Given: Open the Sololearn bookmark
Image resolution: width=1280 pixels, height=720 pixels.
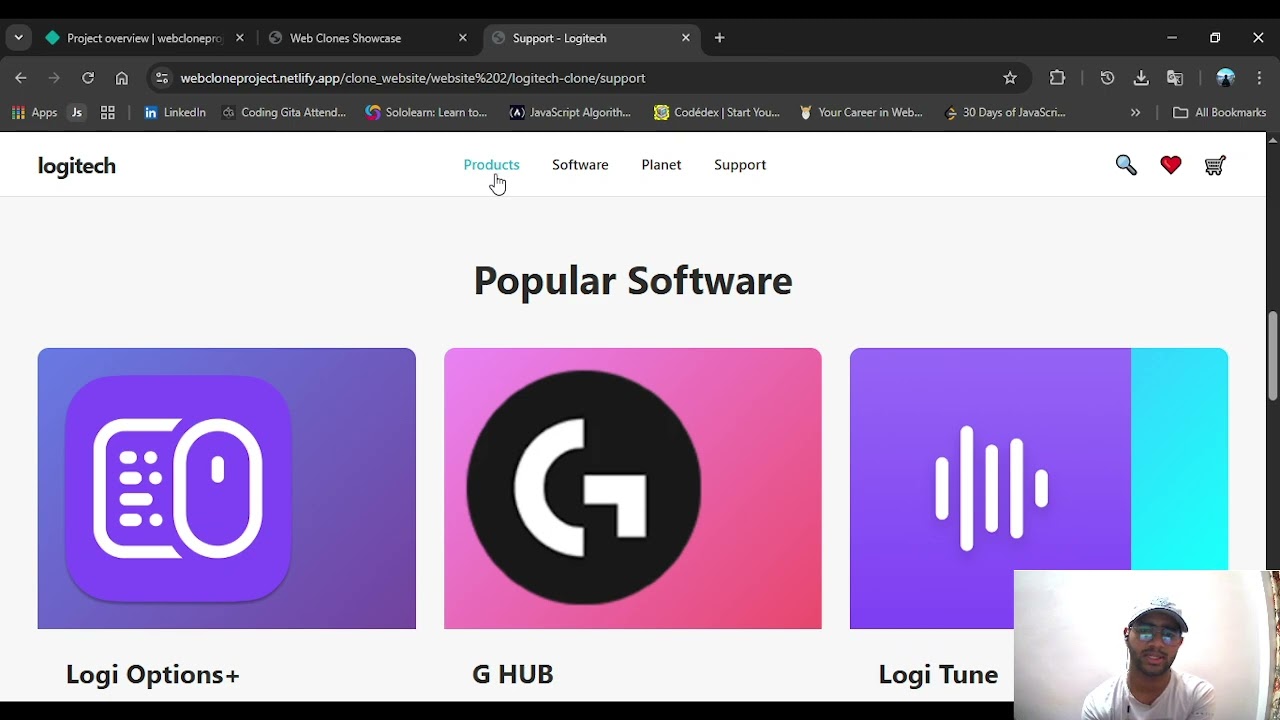Looking at the screenshot, I should pos(426,112).
